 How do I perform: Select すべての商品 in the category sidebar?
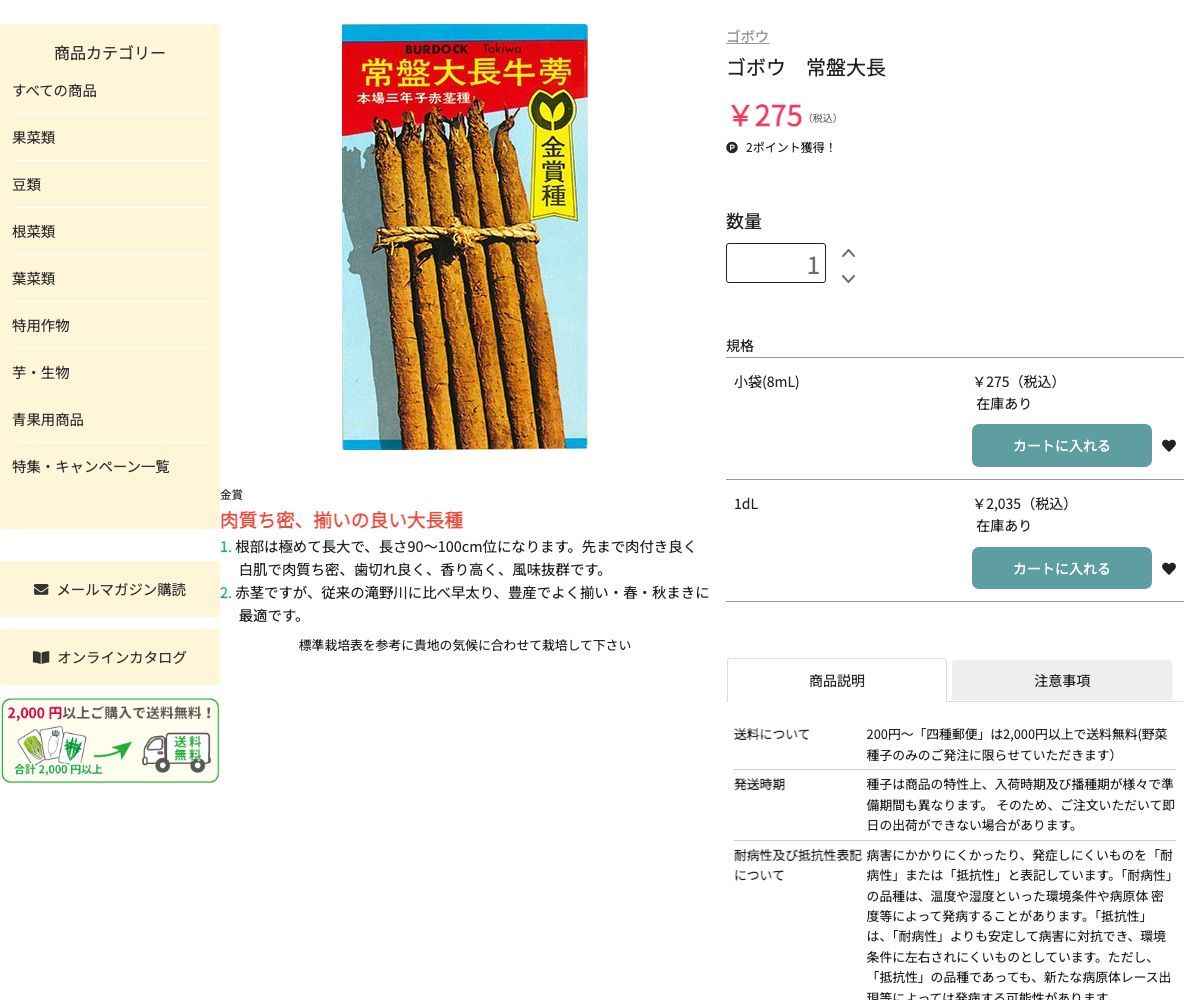(55, 90)
